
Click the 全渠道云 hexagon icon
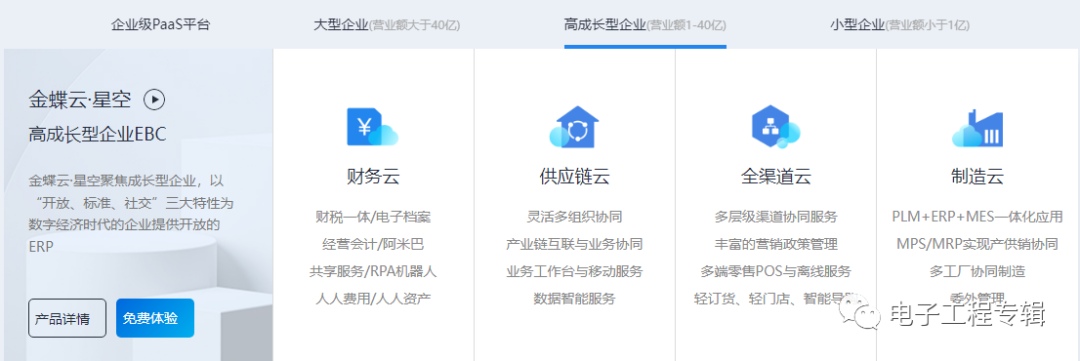pyautogui.click(x=776, y=127)
